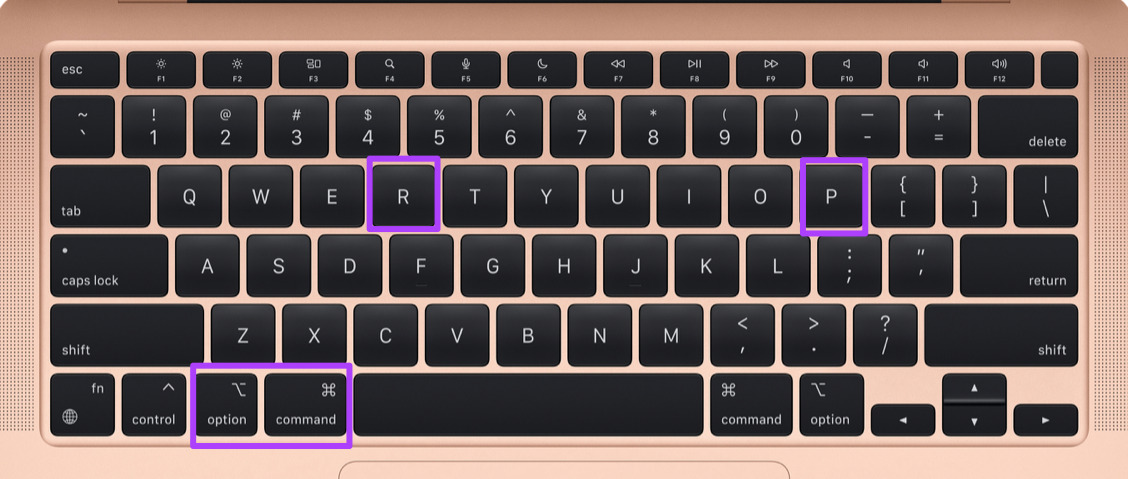Image resolution: width=1128 pixels, height=479 pixels.
Task: Click the F6 Do Not Disturb moon key
Action: coord(542,70)
